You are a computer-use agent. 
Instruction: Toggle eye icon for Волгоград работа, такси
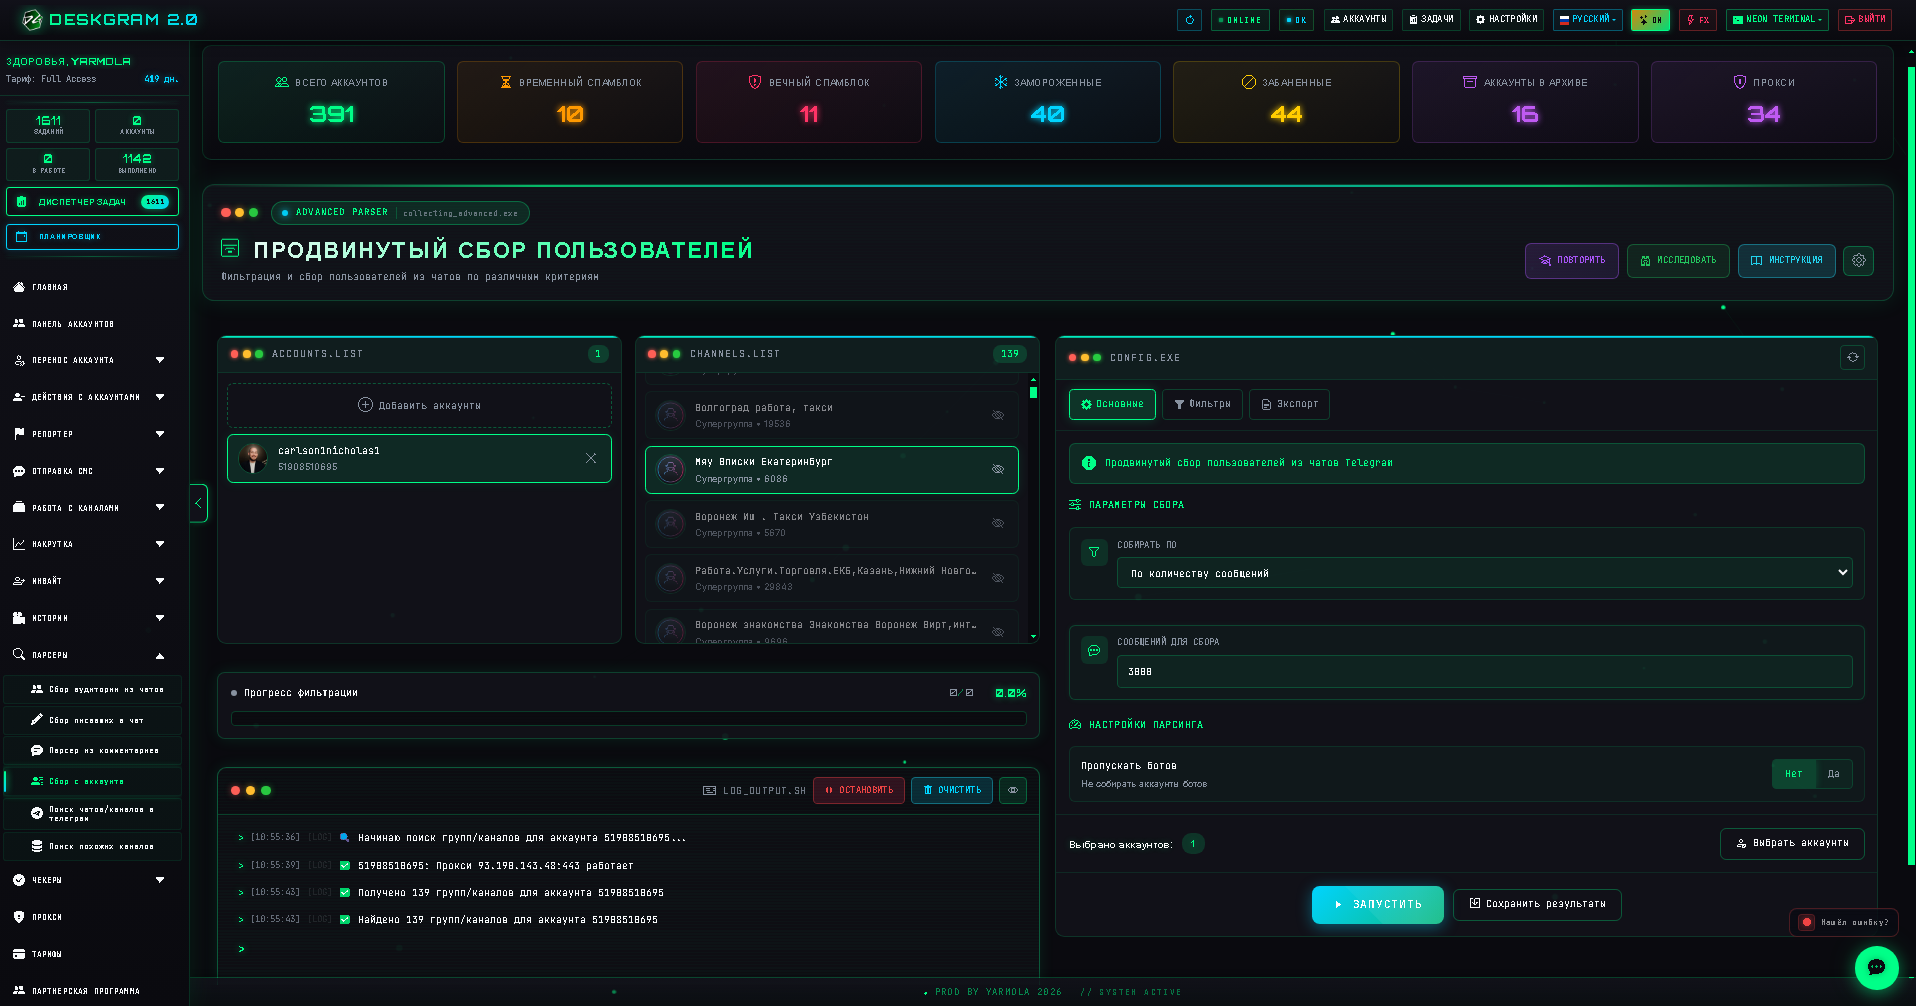[x=998, y=415]
